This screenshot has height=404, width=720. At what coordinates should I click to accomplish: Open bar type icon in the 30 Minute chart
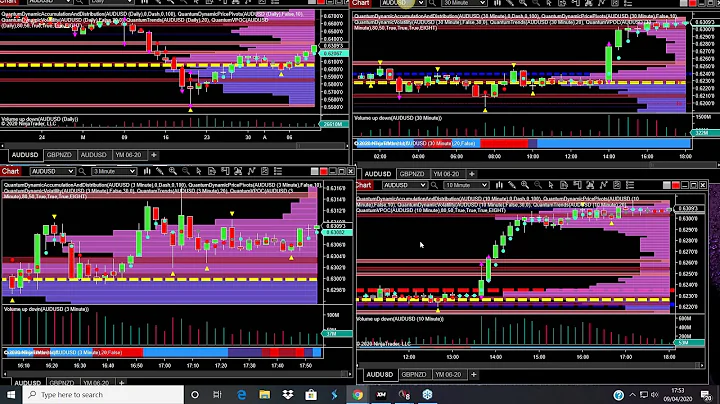click(497, 3)
